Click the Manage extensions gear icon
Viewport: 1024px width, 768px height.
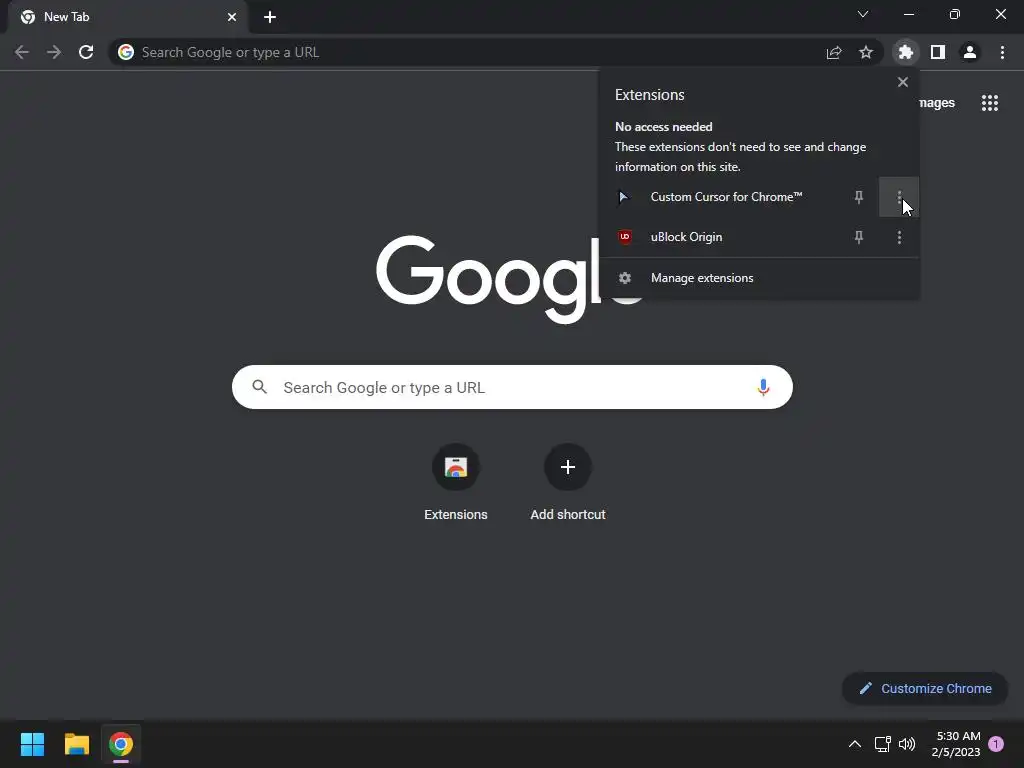coord(625,278)
